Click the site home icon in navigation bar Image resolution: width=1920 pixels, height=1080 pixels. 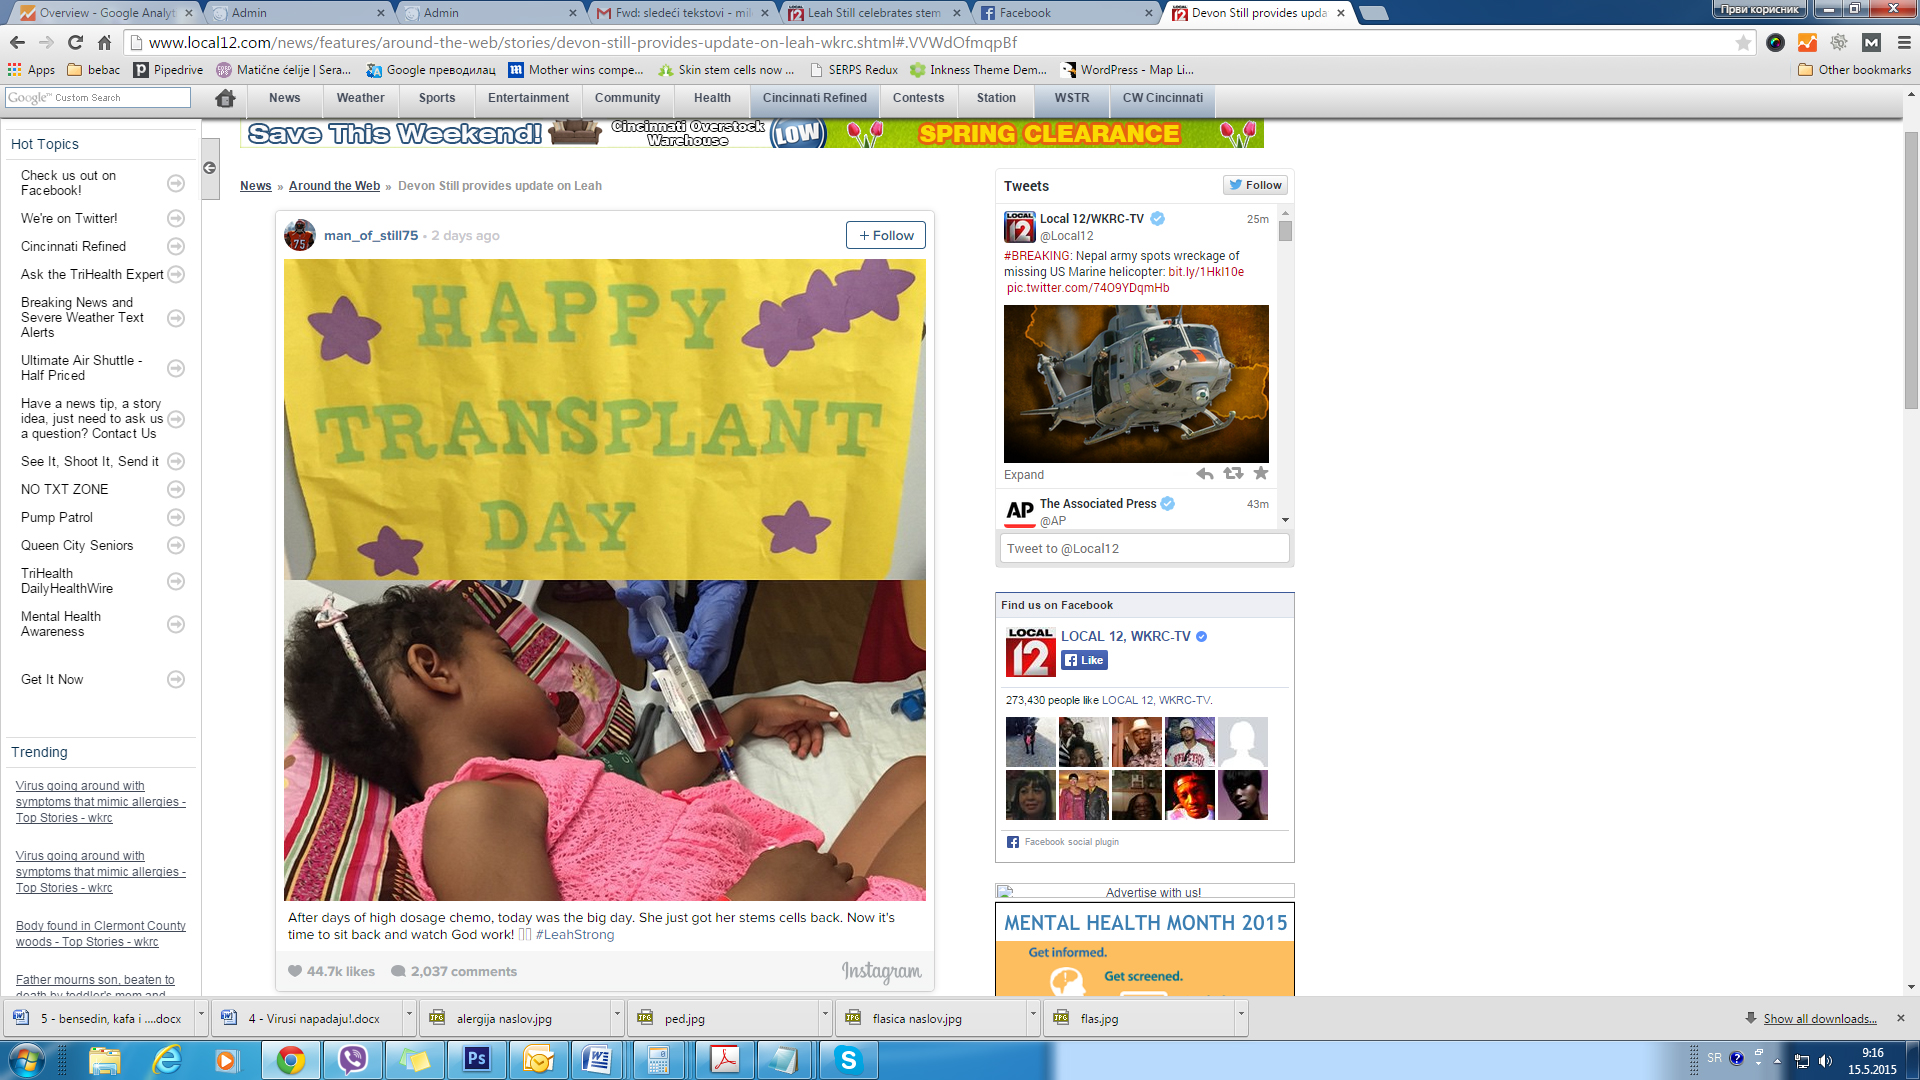[x=225, y=98]
